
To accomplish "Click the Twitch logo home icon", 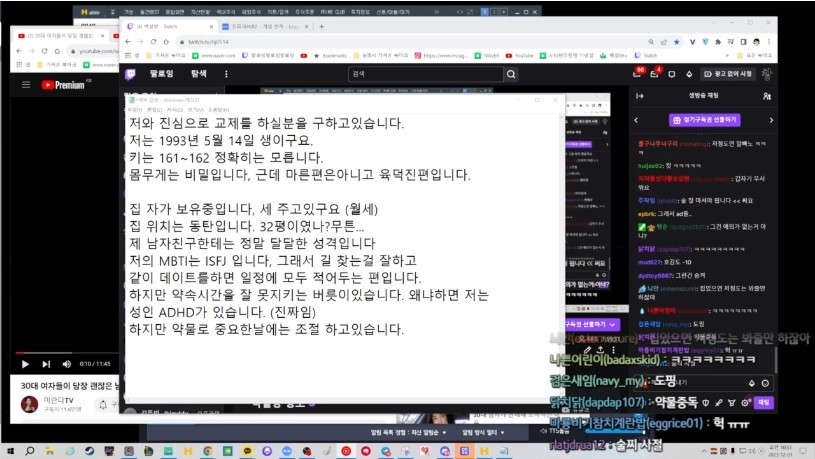I will (x=132, y=73).
